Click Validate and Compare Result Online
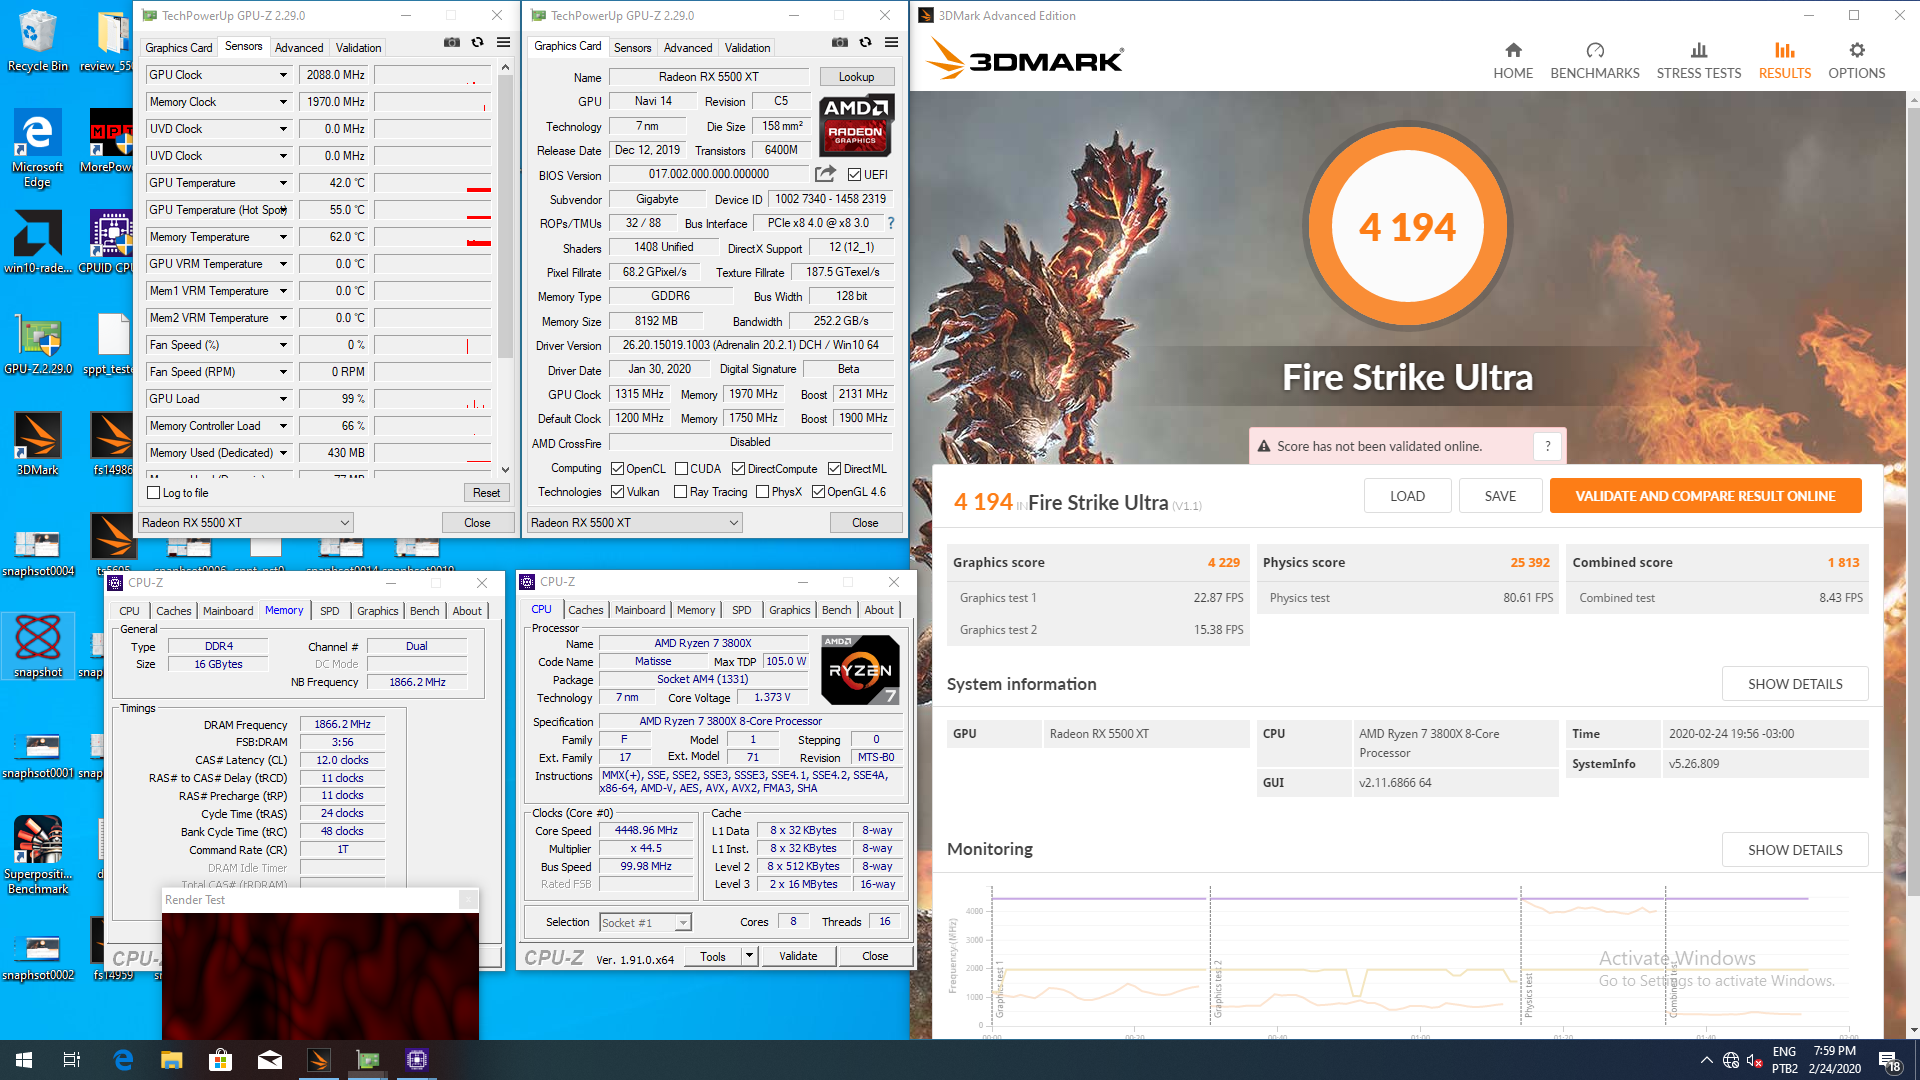Screen dimensions: 1920x1080 tap(1705, 496)
